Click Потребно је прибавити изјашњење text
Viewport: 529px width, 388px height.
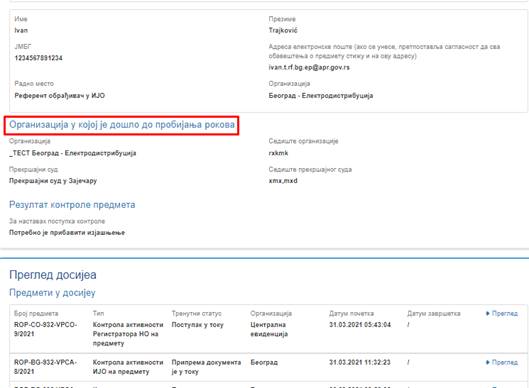click(x=67, y=232)
